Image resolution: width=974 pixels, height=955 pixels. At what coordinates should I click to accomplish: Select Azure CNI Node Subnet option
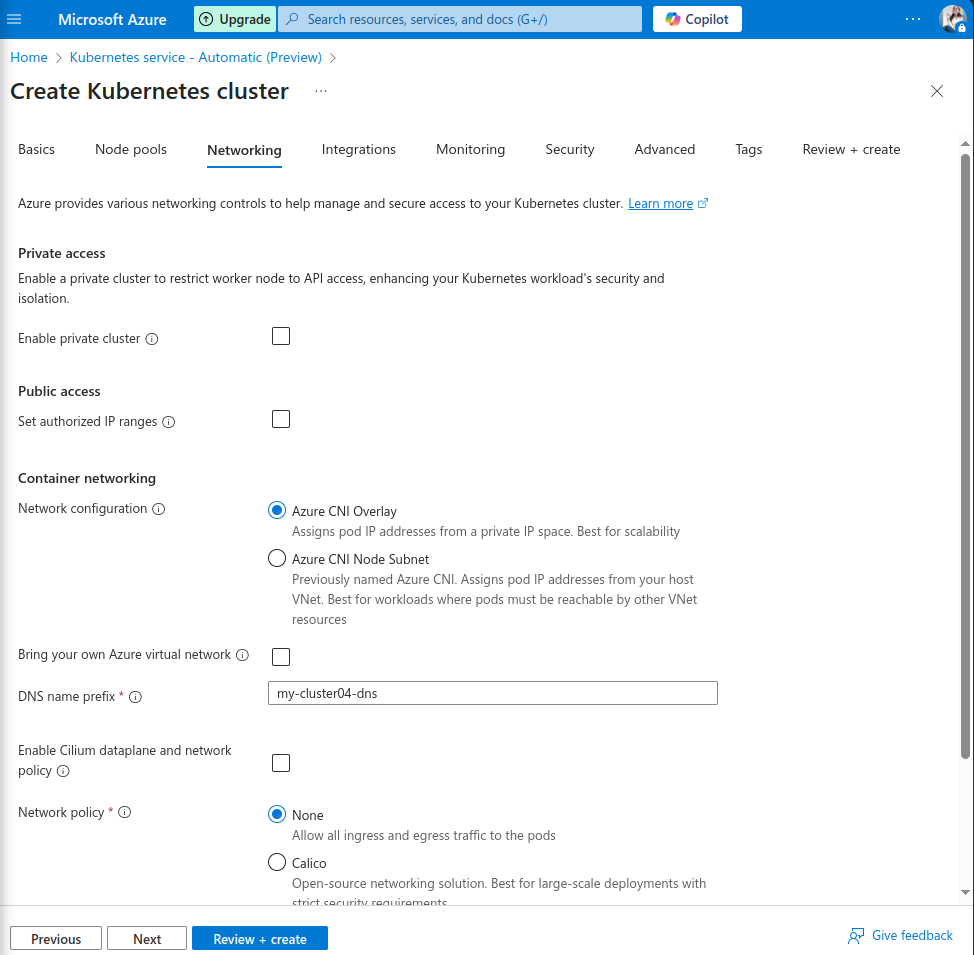click(x=277, y=559)
